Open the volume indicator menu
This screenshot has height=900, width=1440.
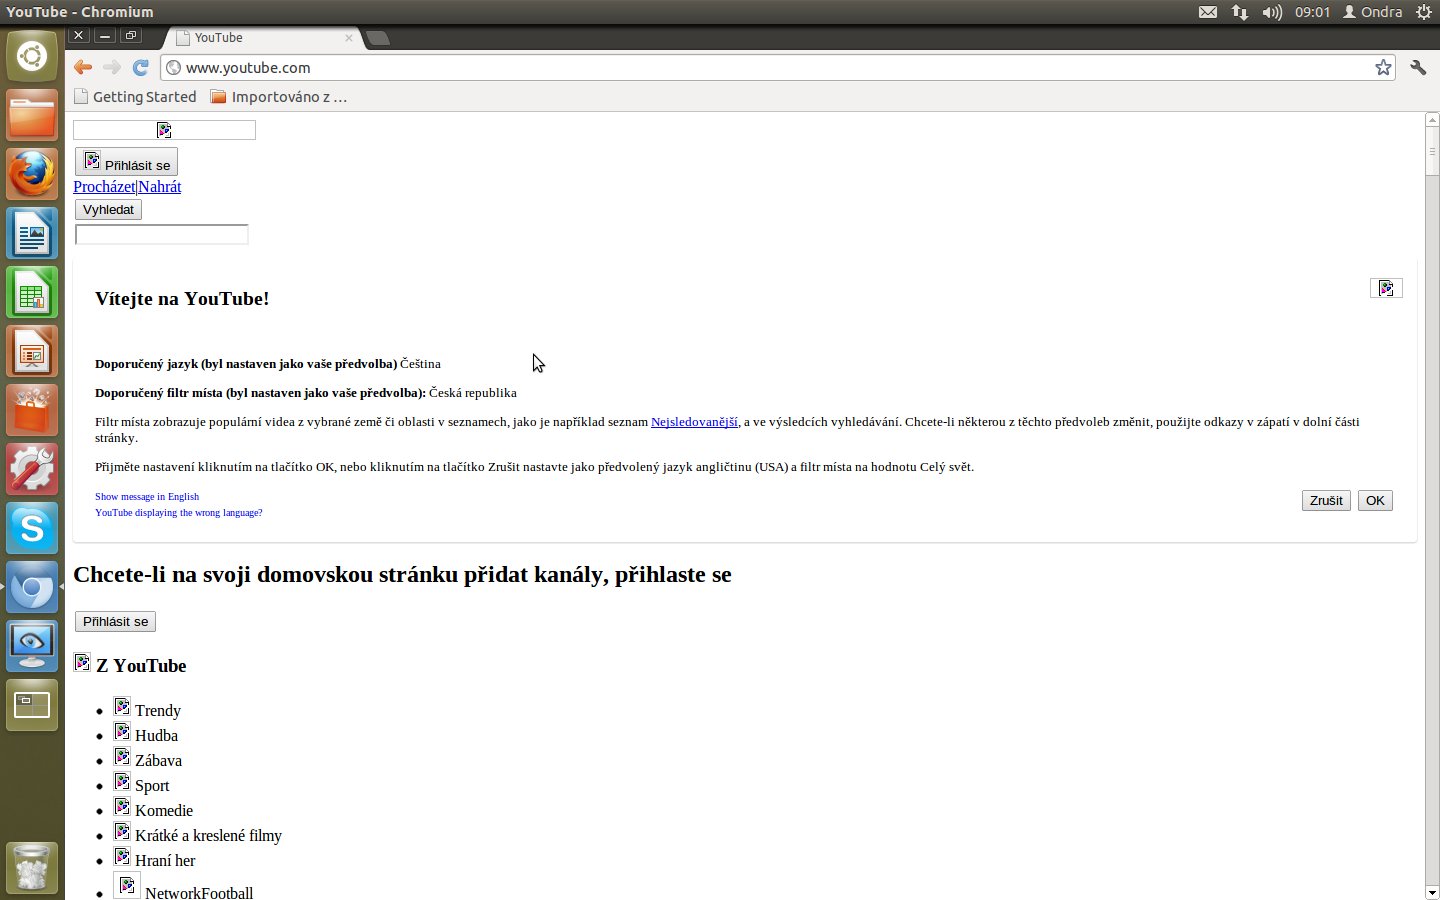pyautogui.click(x=1272, y=12)
